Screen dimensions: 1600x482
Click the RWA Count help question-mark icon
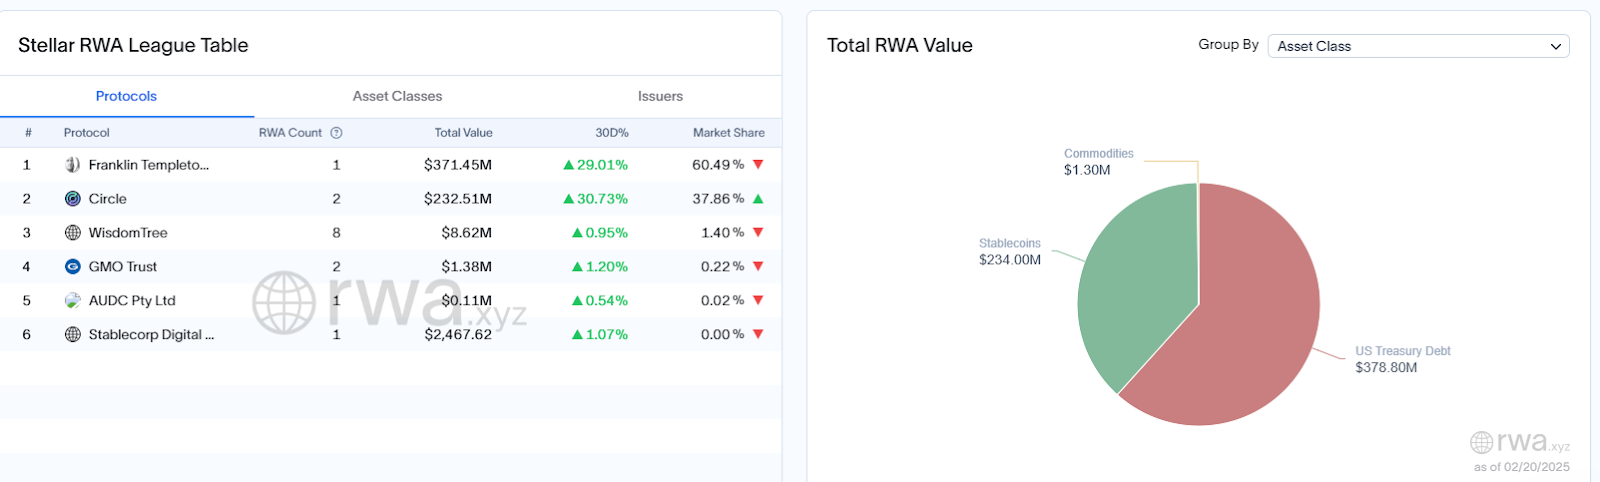click(336, 133)
